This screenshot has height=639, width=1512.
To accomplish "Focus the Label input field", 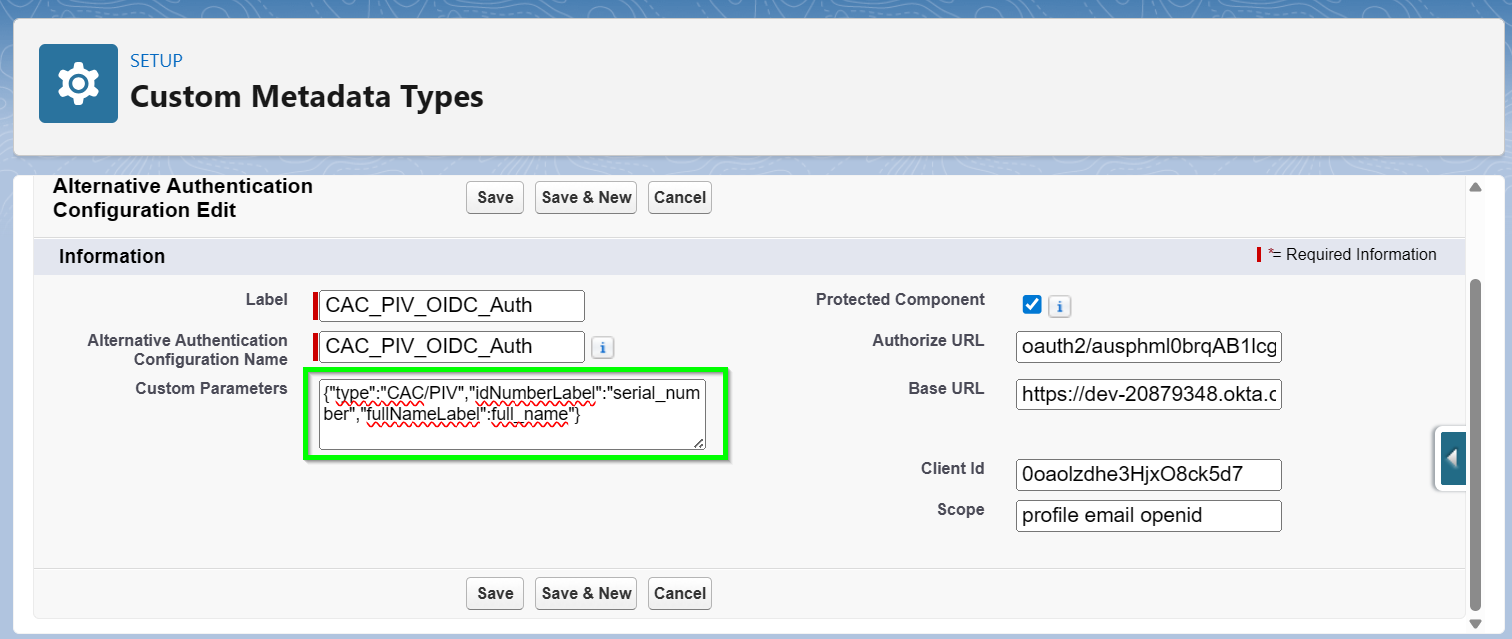I will 453,306.
